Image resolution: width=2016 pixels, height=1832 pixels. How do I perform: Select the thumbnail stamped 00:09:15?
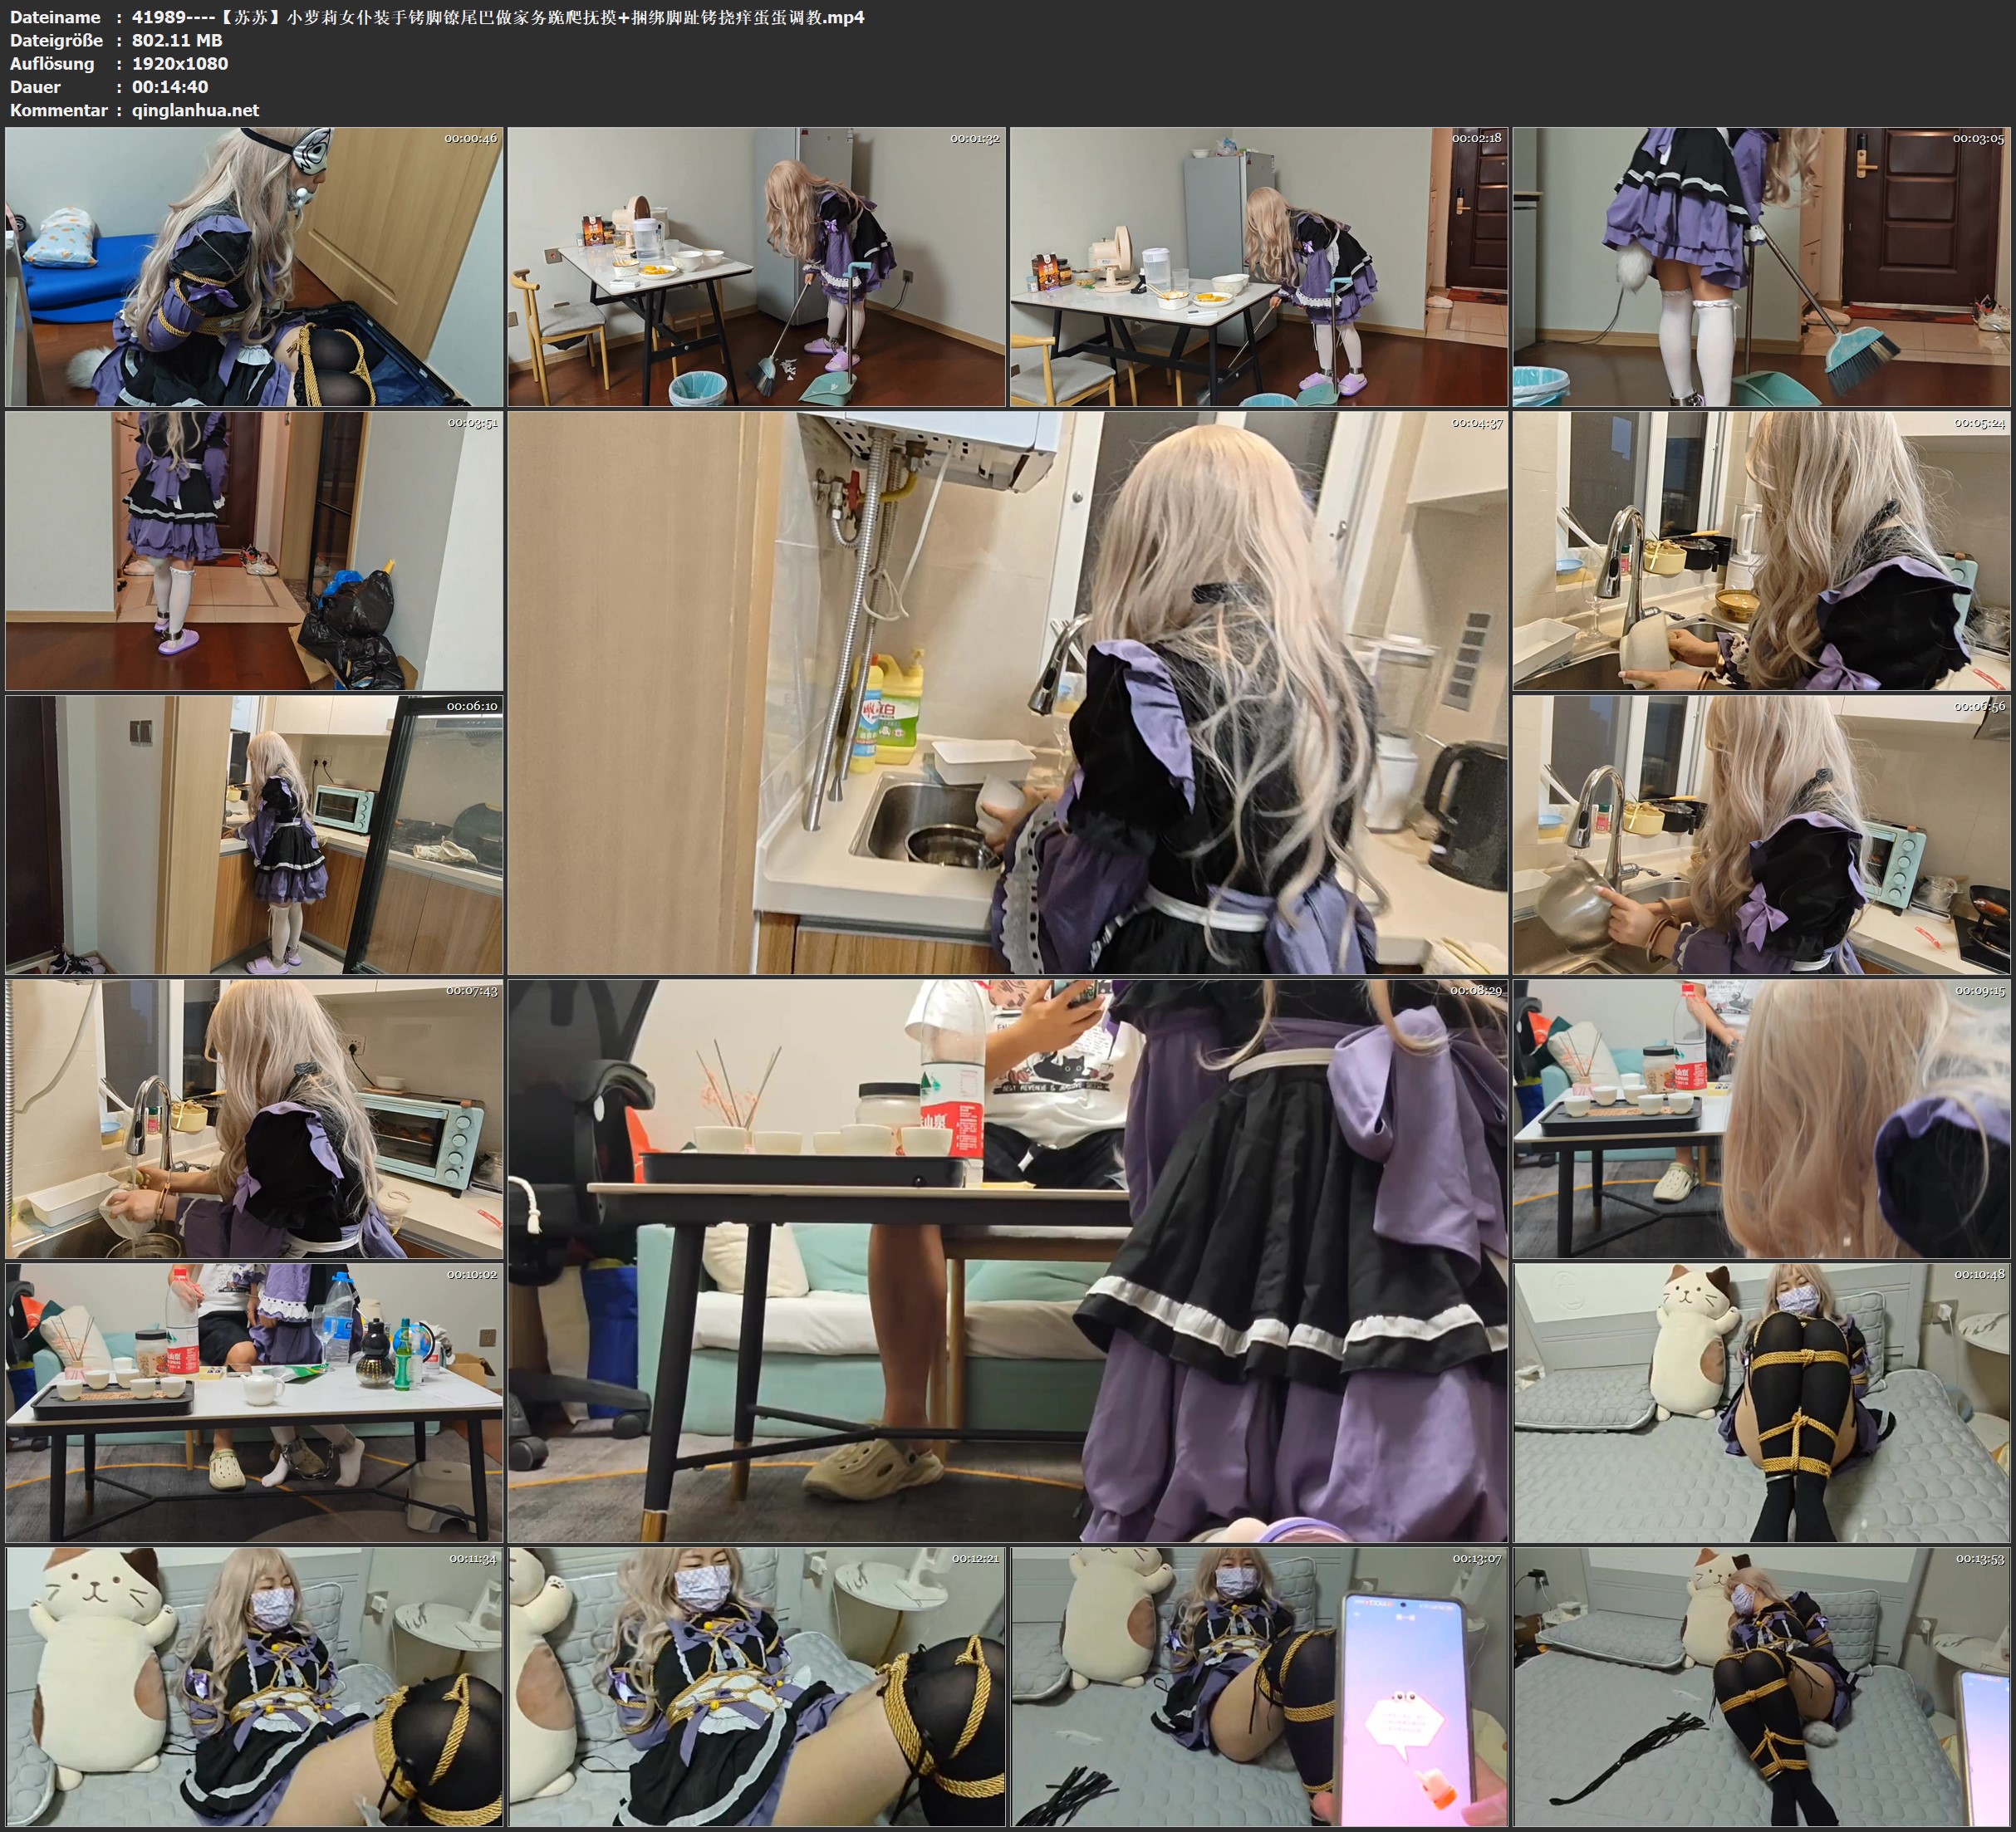(1762, 1119)
